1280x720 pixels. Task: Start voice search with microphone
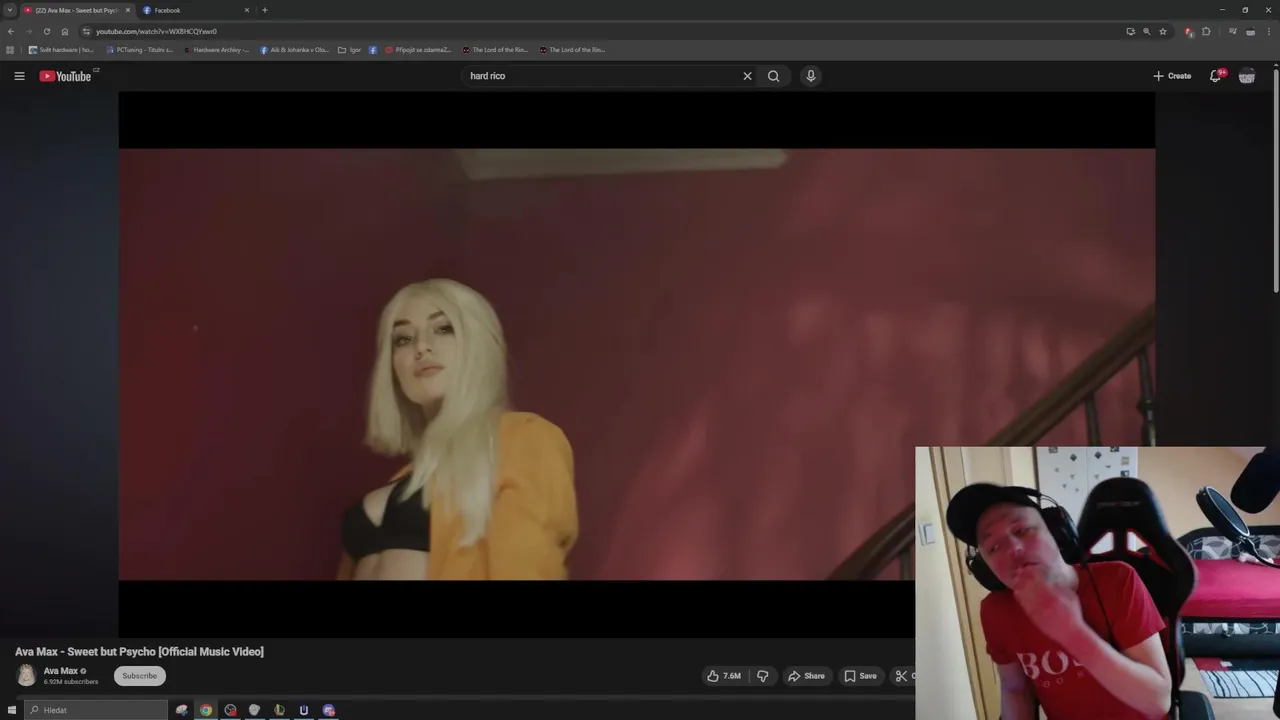point(811,76)
